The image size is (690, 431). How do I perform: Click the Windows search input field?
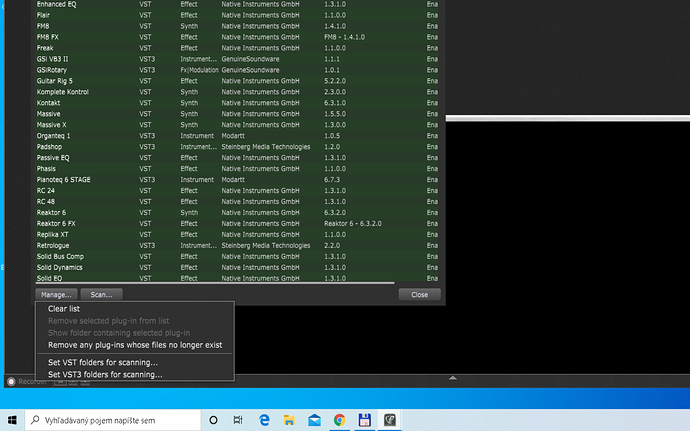tap(113, 420)
